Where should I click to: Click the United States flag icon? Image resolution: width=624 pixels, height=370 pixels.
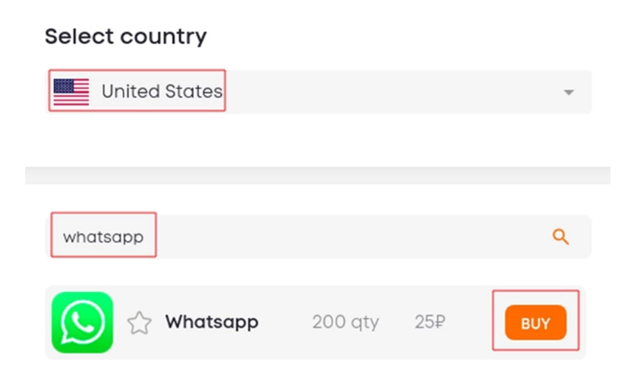[71, 92]
